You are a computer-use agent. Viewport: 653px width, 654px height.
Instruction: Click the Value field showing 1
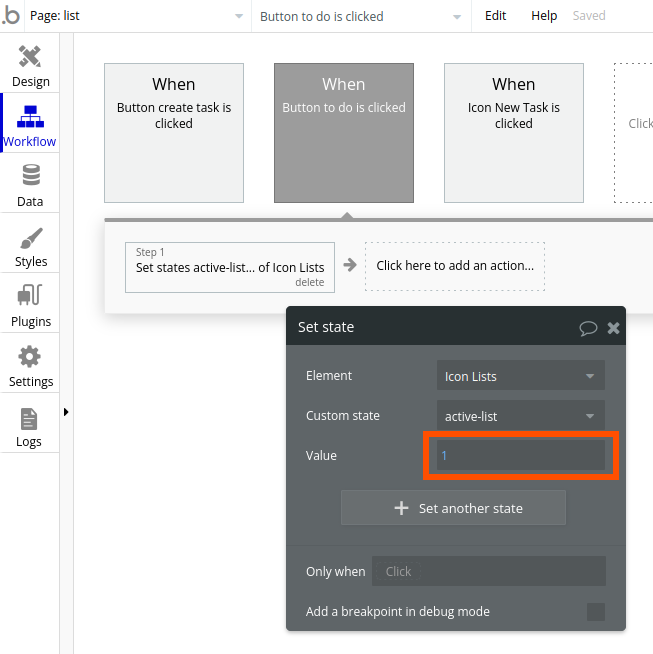[521, 455]
